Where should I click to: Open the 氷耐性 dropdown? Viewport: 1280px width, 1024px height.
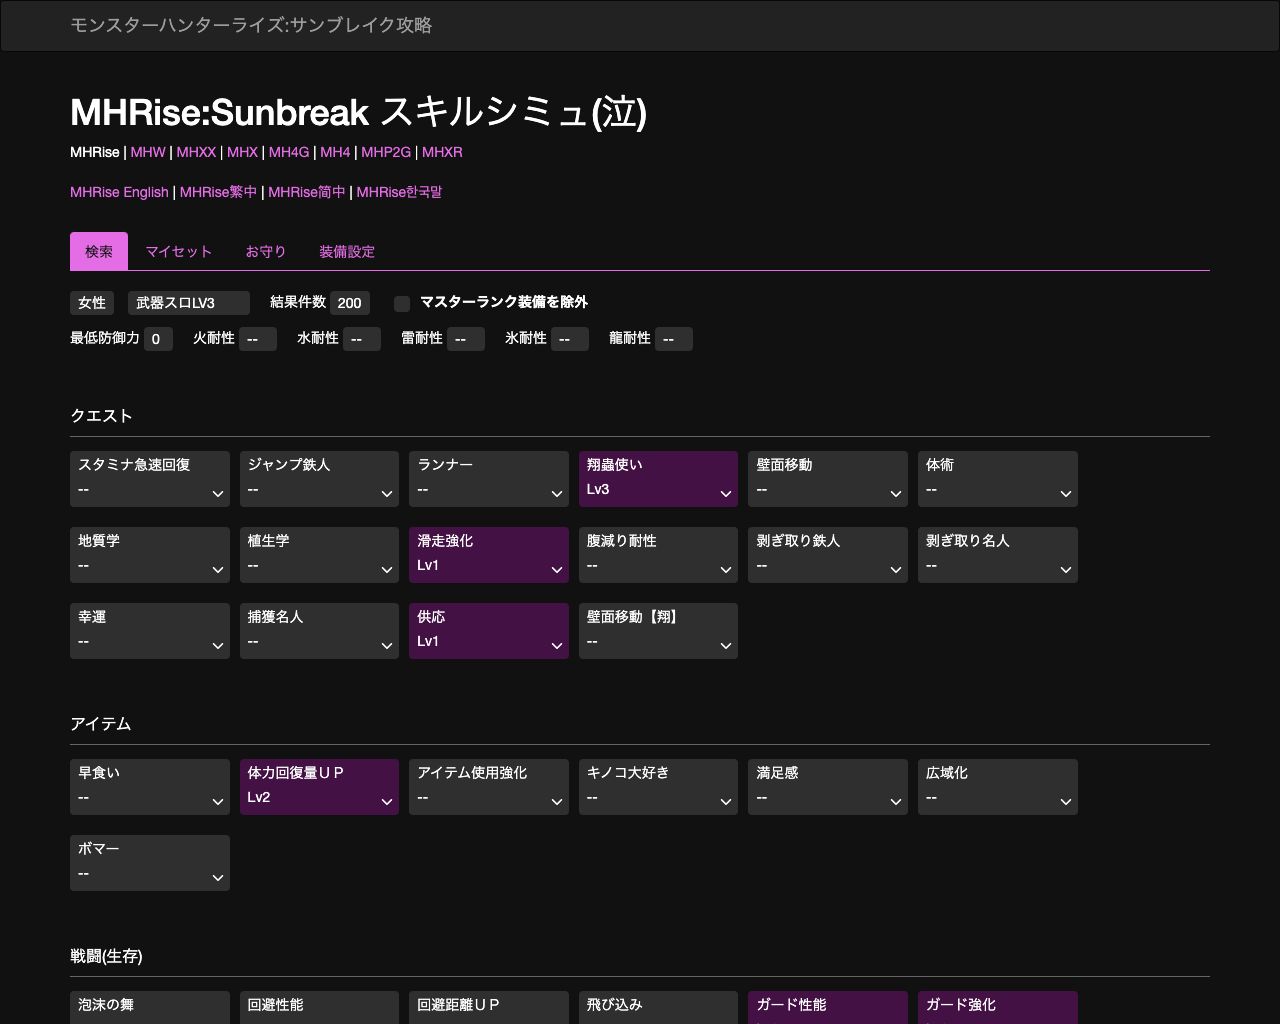(x=570, y=339)
